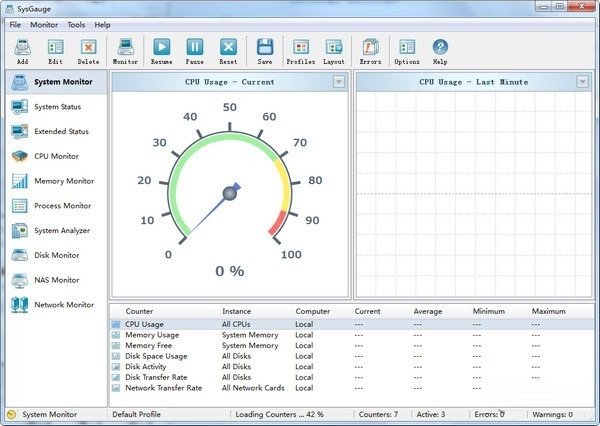Click the Resume toolbar icon
600x426 pixels.
(161, 49)
